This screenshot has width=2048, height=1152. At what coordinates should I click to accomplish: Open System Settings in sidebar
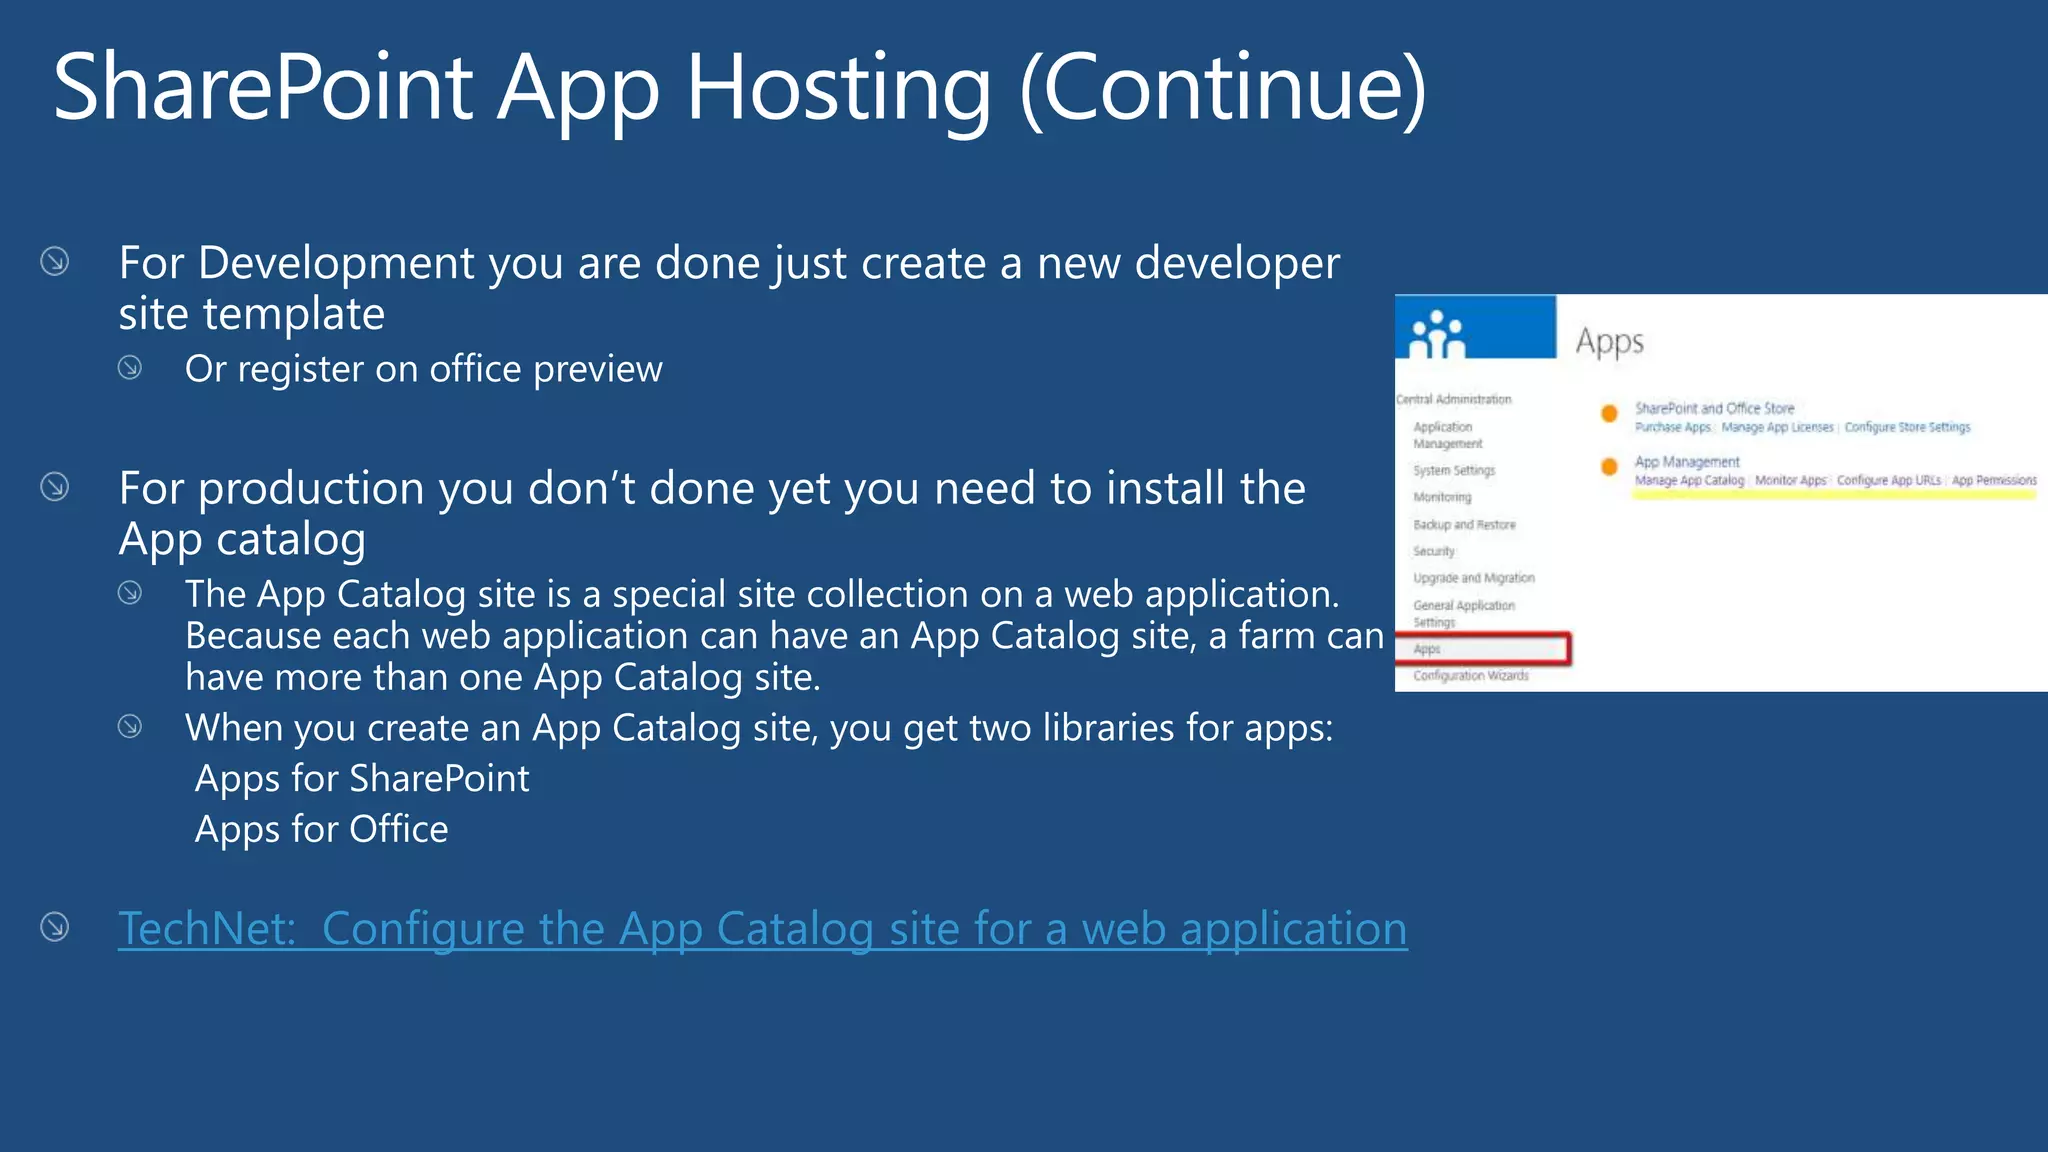click(x=1454, y=471)
